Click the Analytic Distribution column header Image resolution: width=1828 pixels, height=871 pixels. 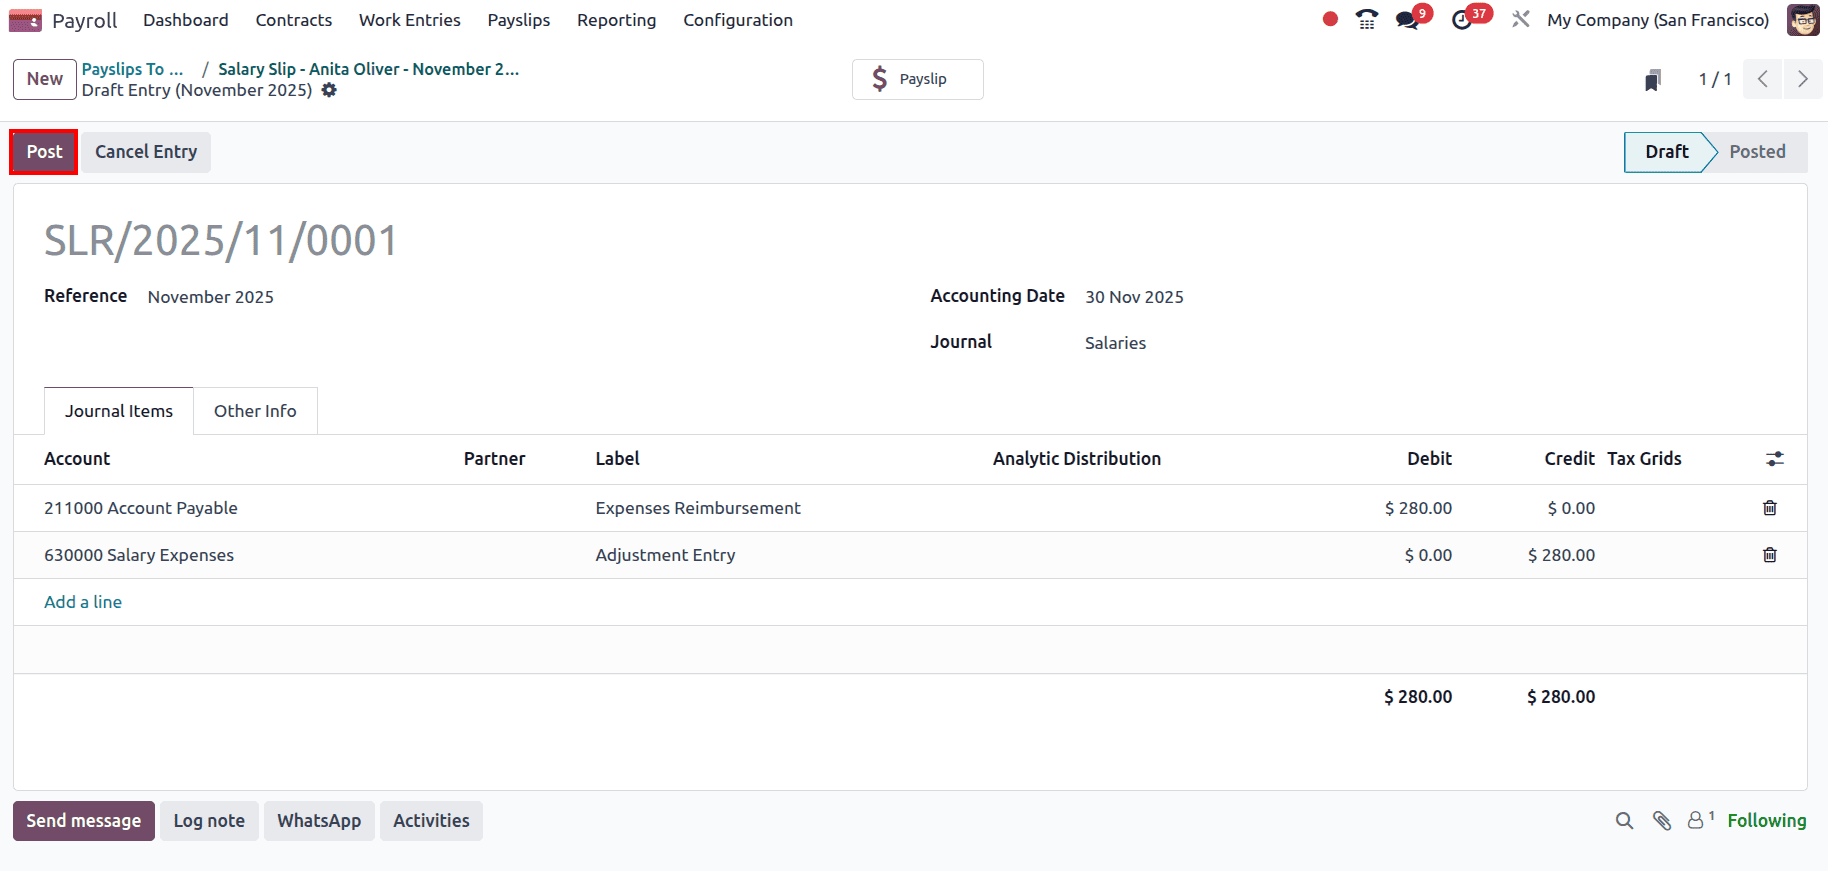click(x=1077, y=459)
